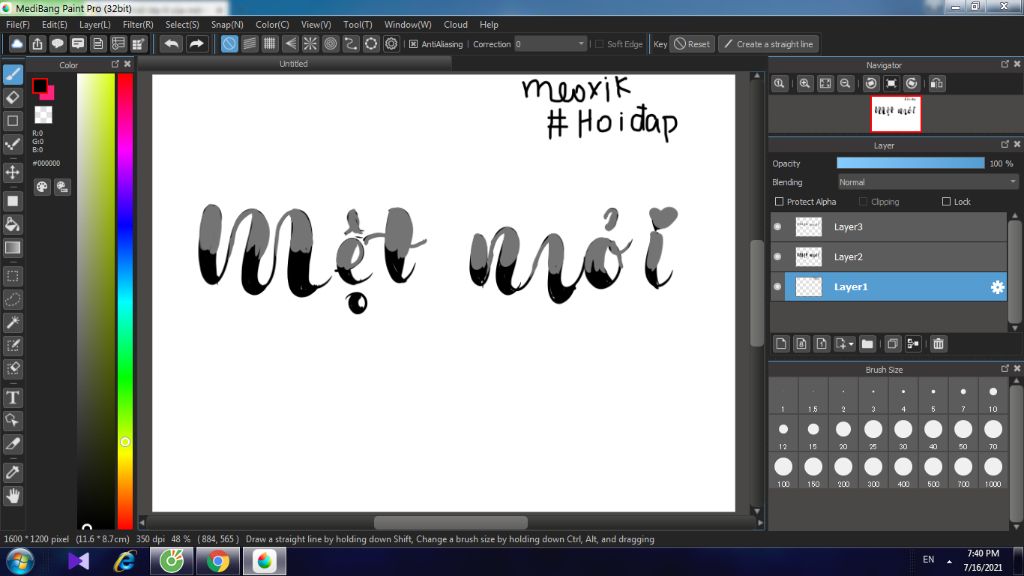
Task: Open the Correction dropdown
Action: point(551,44)
